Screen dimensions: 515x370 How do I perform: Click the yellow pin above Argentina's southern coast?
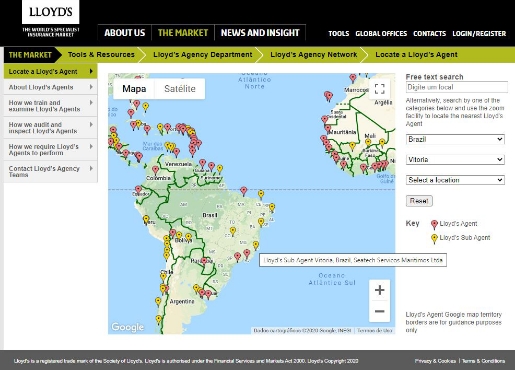pos(159,319)
